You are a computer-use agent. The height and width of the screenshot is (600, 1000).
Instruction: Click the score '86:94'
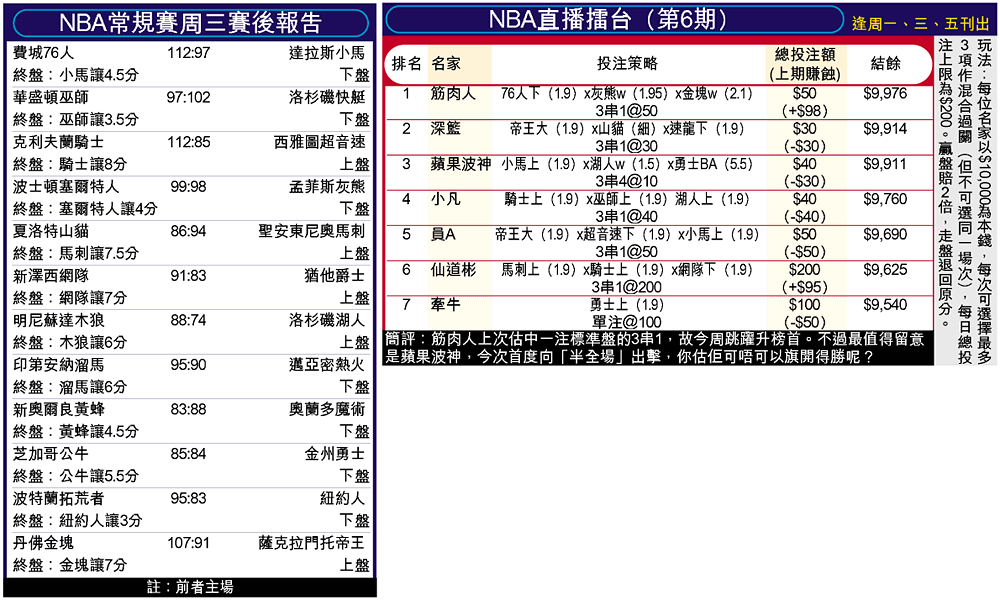point(188,231)
